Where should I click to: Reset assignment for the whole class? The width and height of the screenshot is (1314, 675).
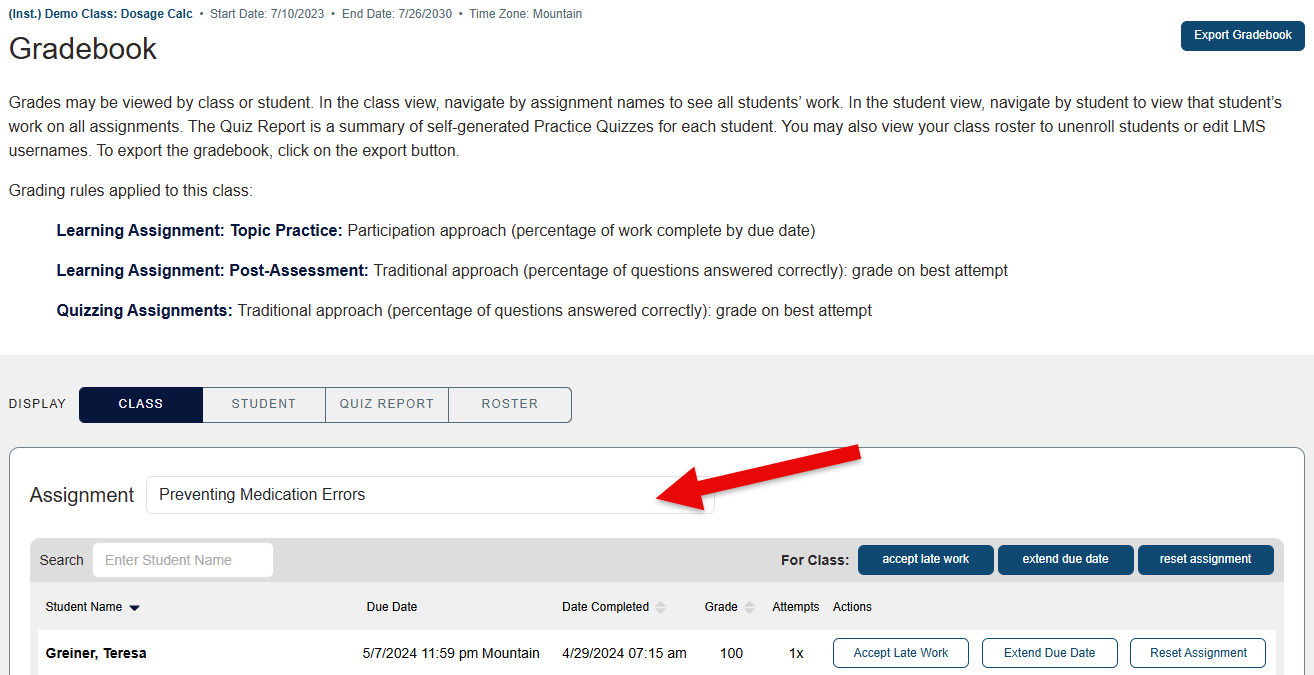tap(1205, 559)
